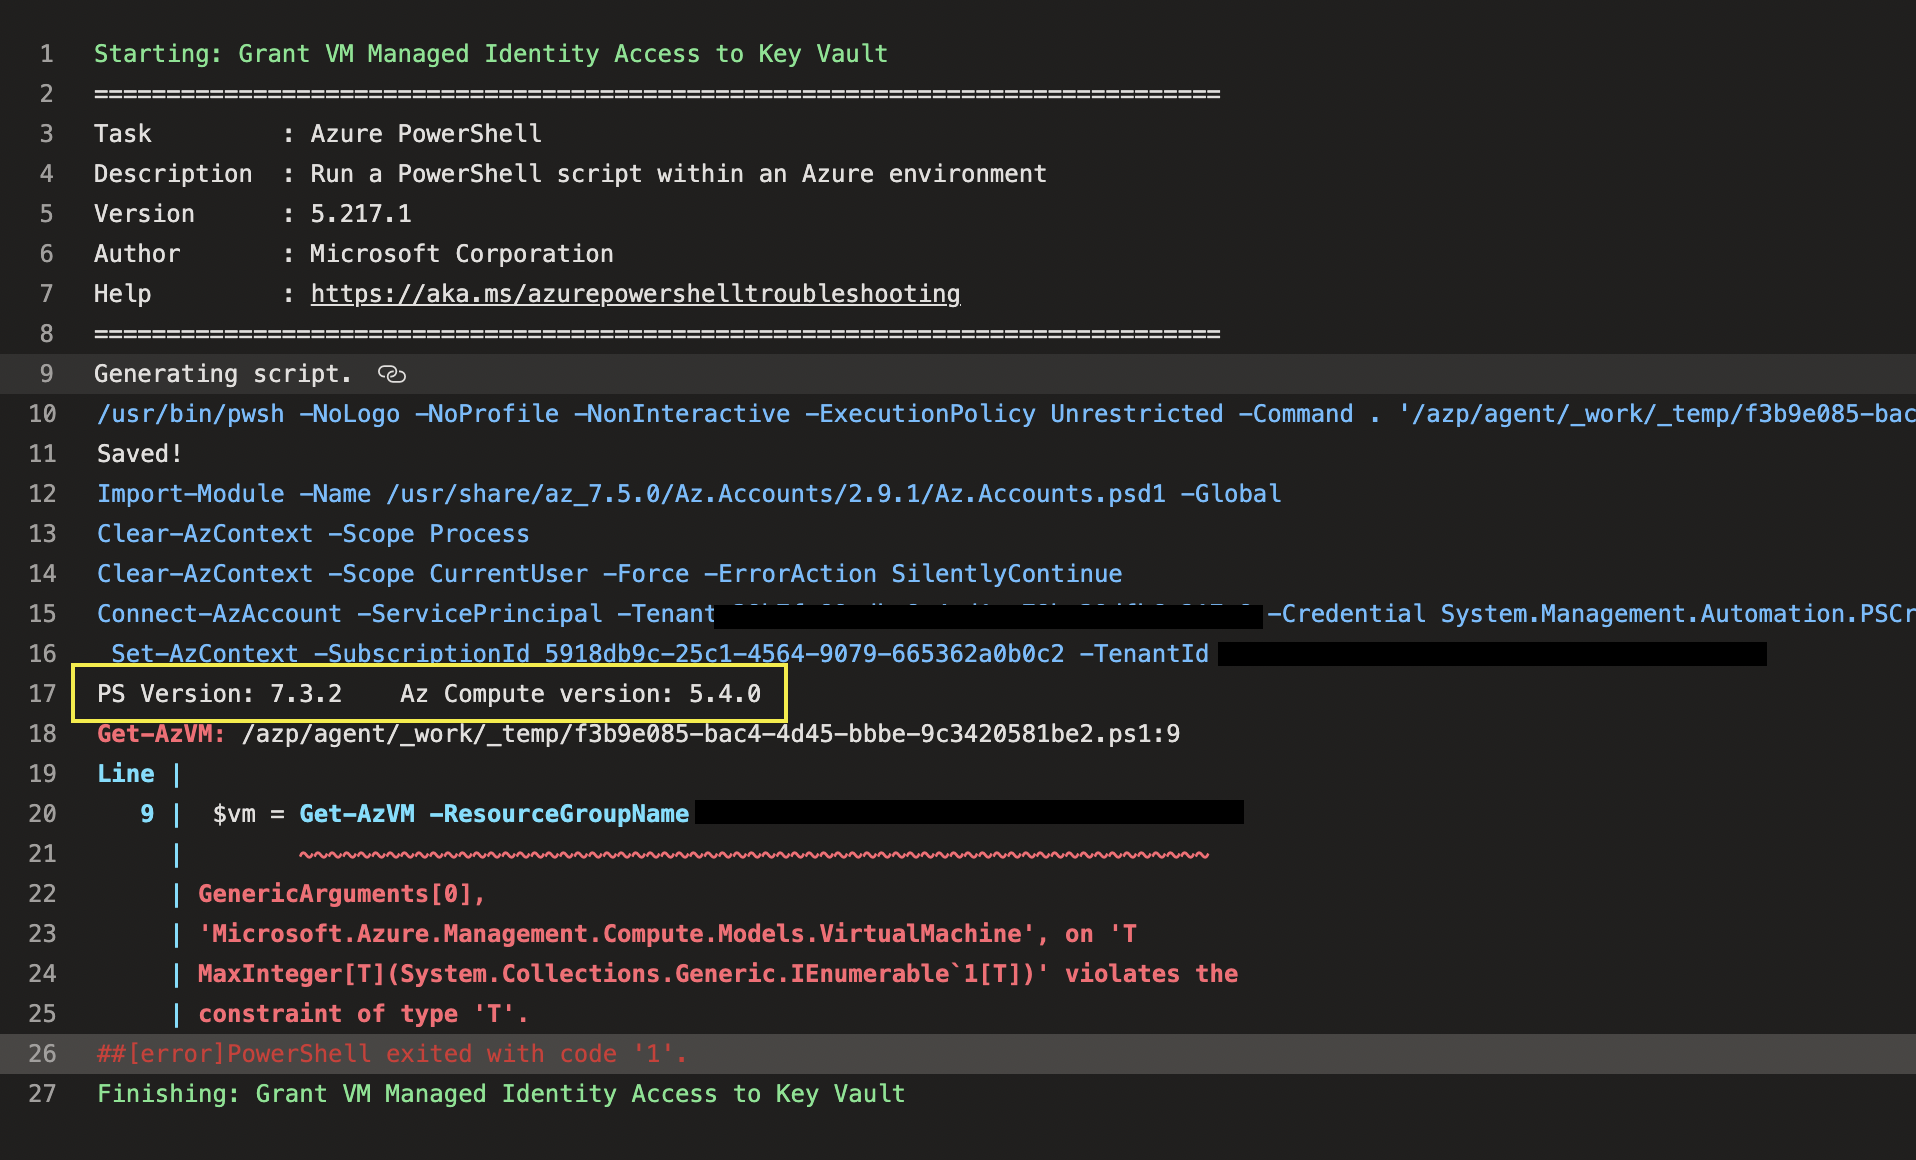Open the Azure PowerShell troubleshooting help link

pos(635,293)
